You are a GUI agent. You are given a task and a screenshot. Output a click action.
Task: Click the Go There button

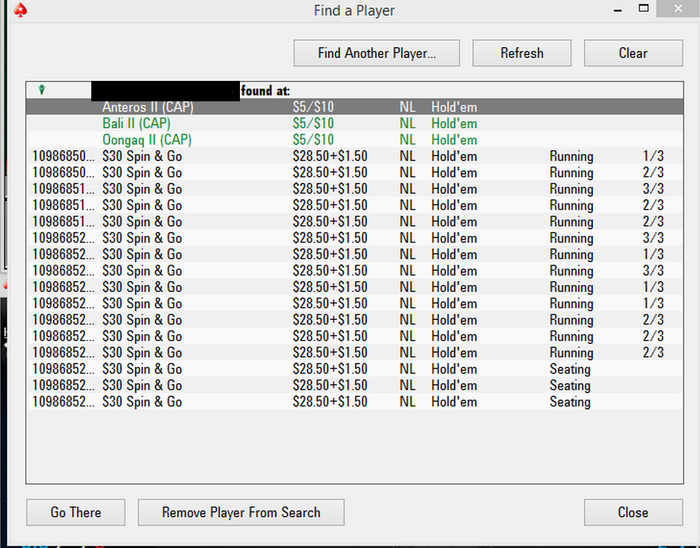(x=75, y=512)
